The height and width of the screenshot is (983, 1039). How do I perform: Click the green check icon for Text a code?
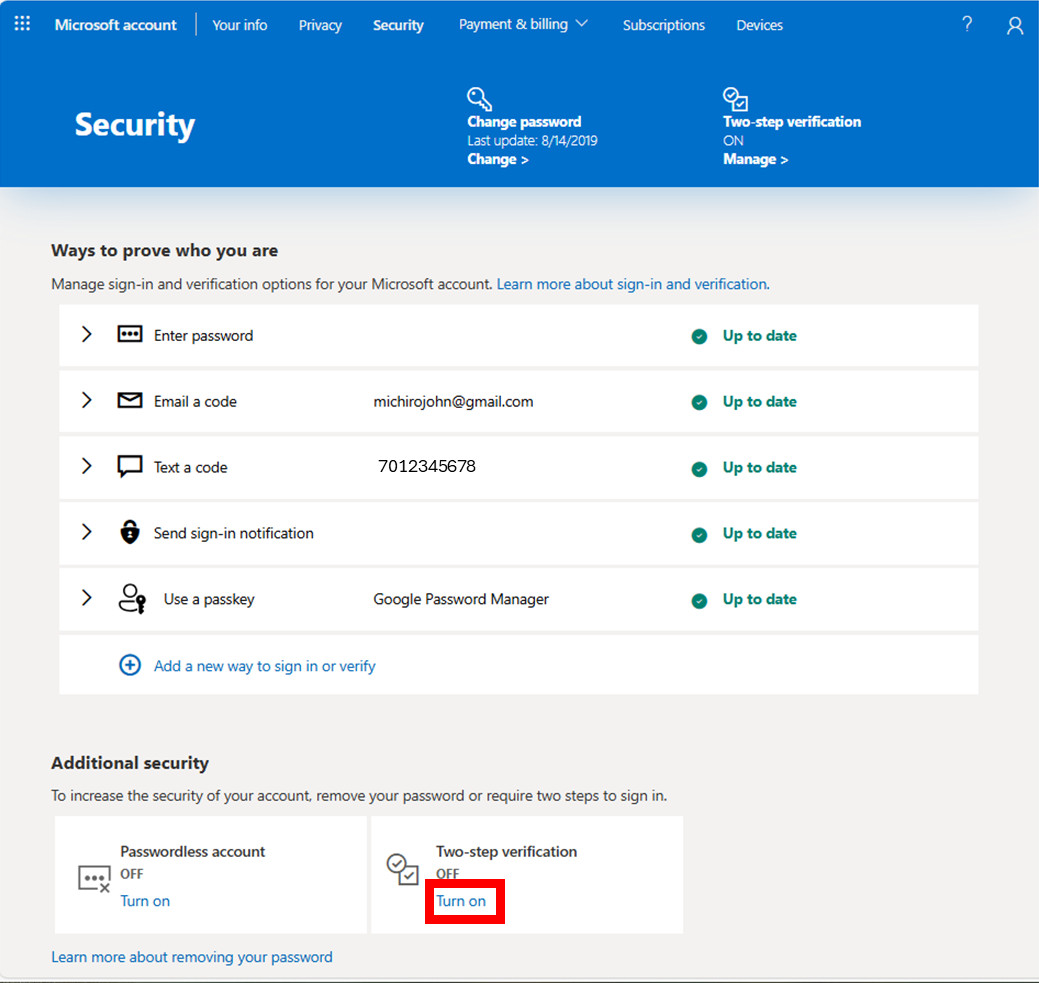click(x=699, y=469)
